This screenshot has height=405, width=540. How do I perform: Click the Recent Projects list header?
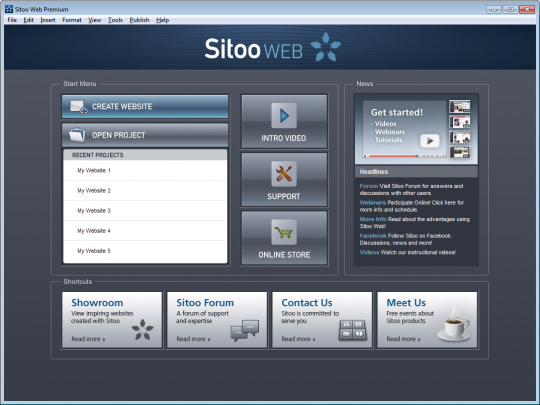pos(145,155)
